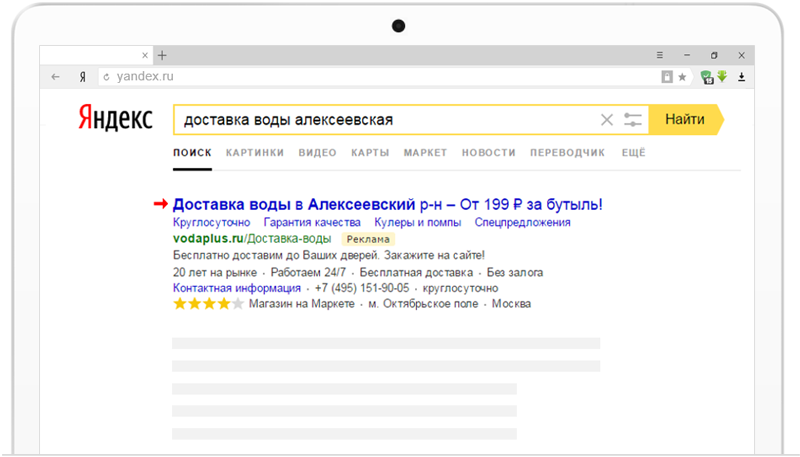The height and width of the screenshot is (457, 800).
Task: Open the green shield extension icon
Action: click(x=707, y=77)
